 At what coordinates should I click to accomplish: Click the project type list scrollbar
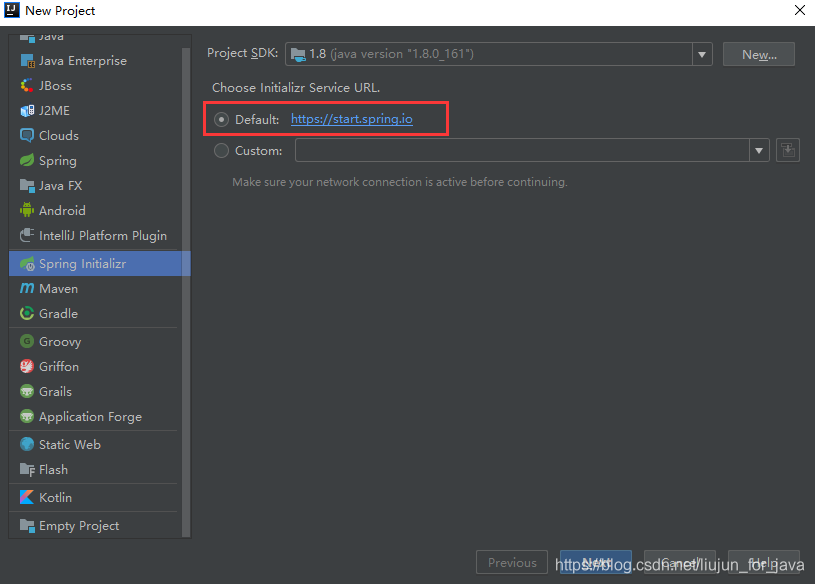pos(186,291)
